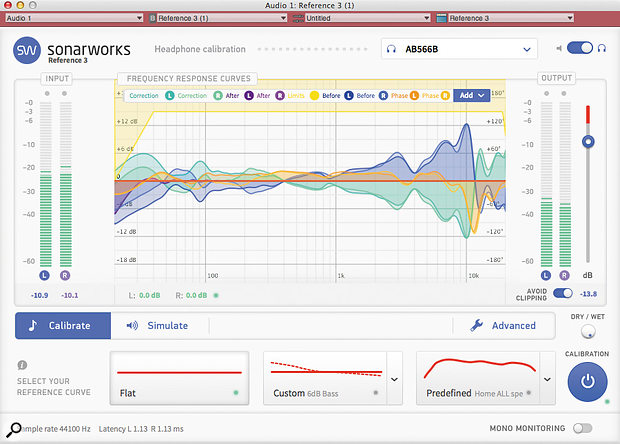Click the input L channel badge
The image size is (620, 444).
(44, 276)
